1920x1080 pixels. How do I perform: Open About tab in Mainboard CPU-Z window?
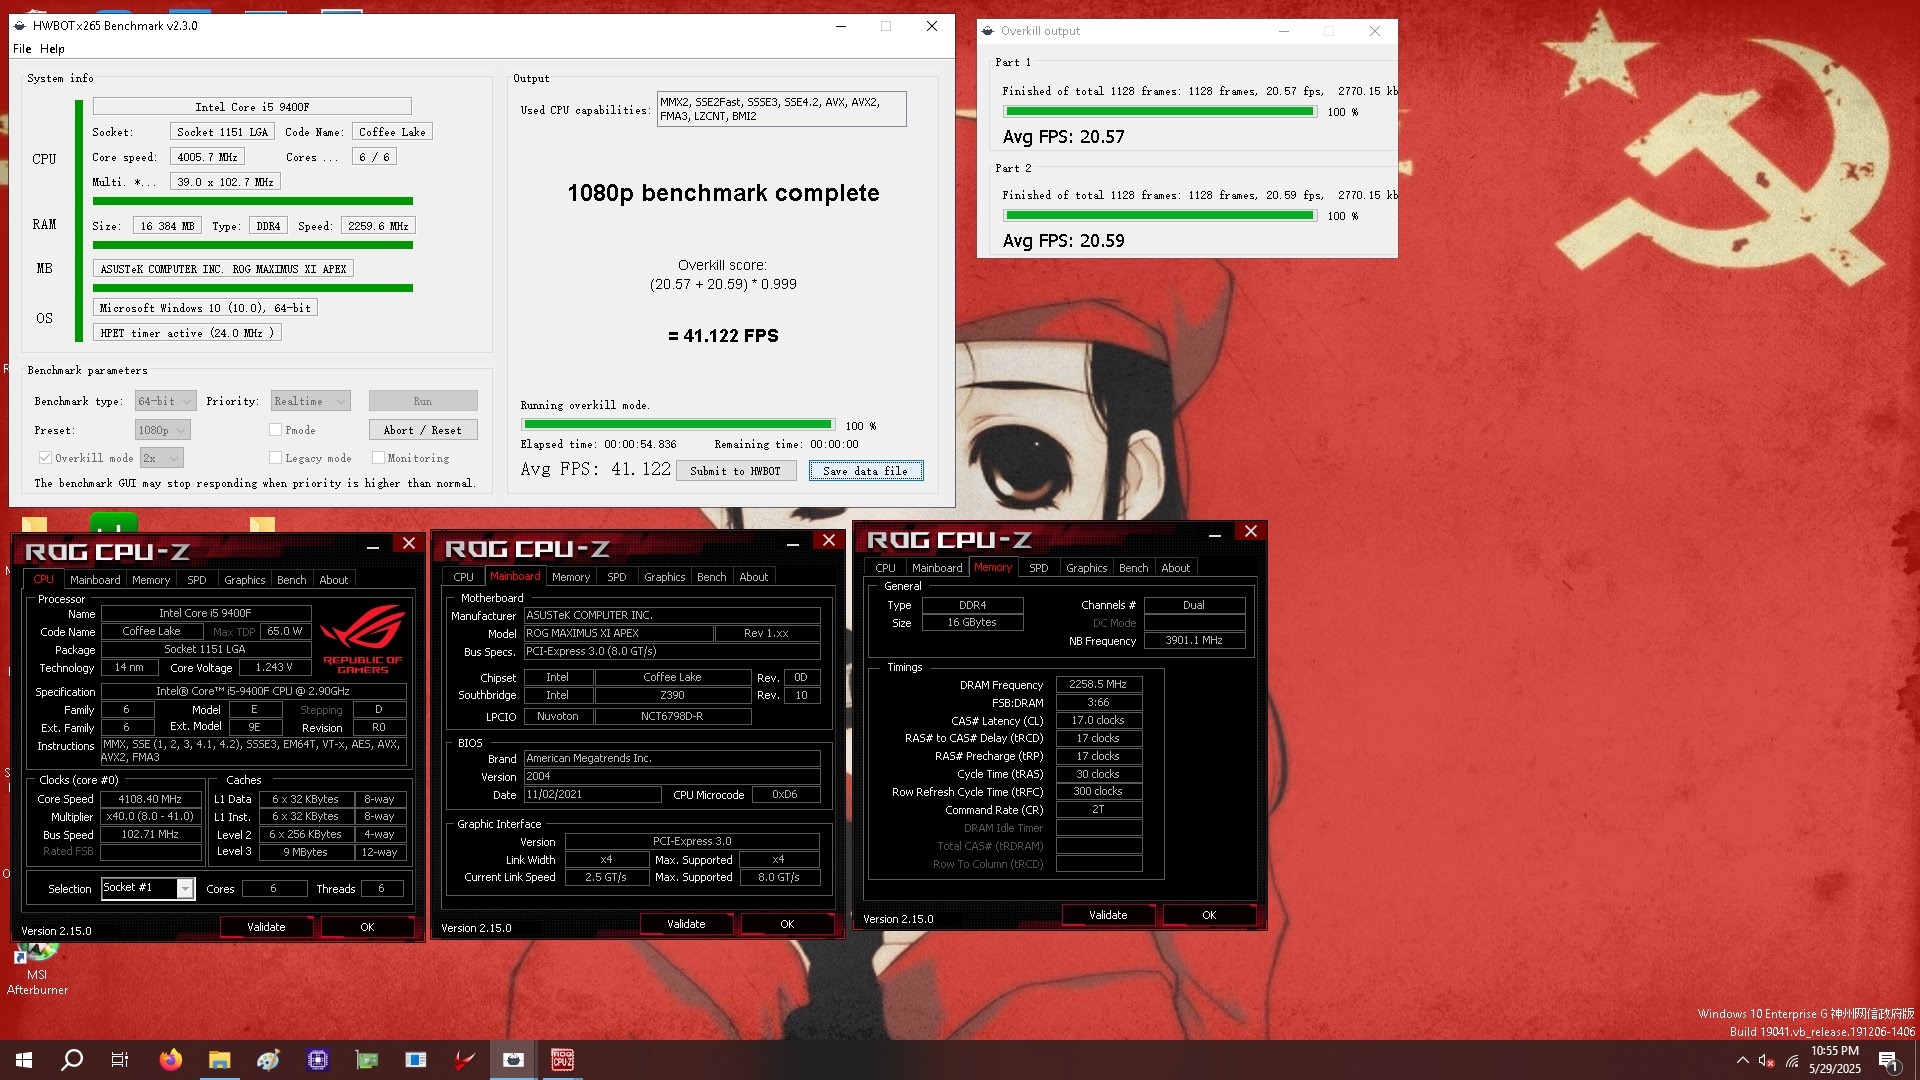pyautogui.click(x=753, y=577)
